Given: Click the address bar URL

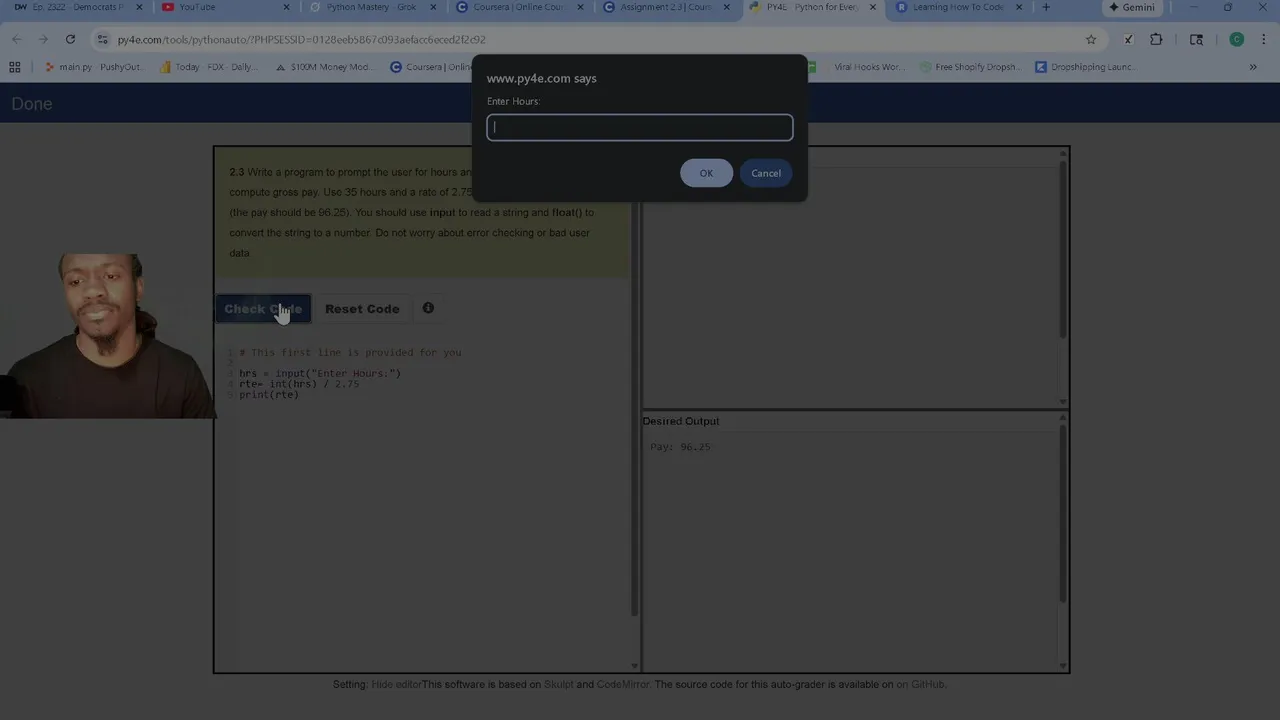Looking at the screenshot, I should (x=301, y=39).
